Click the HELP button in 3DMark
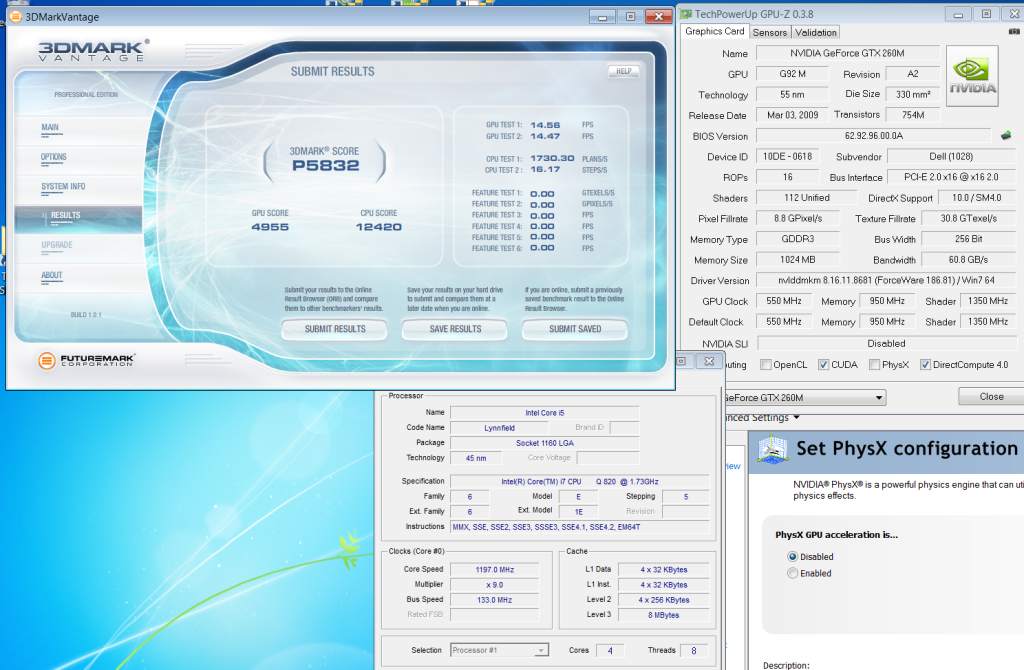The width and height of the screenshot is (1024, 670). (x=624, y=71)
